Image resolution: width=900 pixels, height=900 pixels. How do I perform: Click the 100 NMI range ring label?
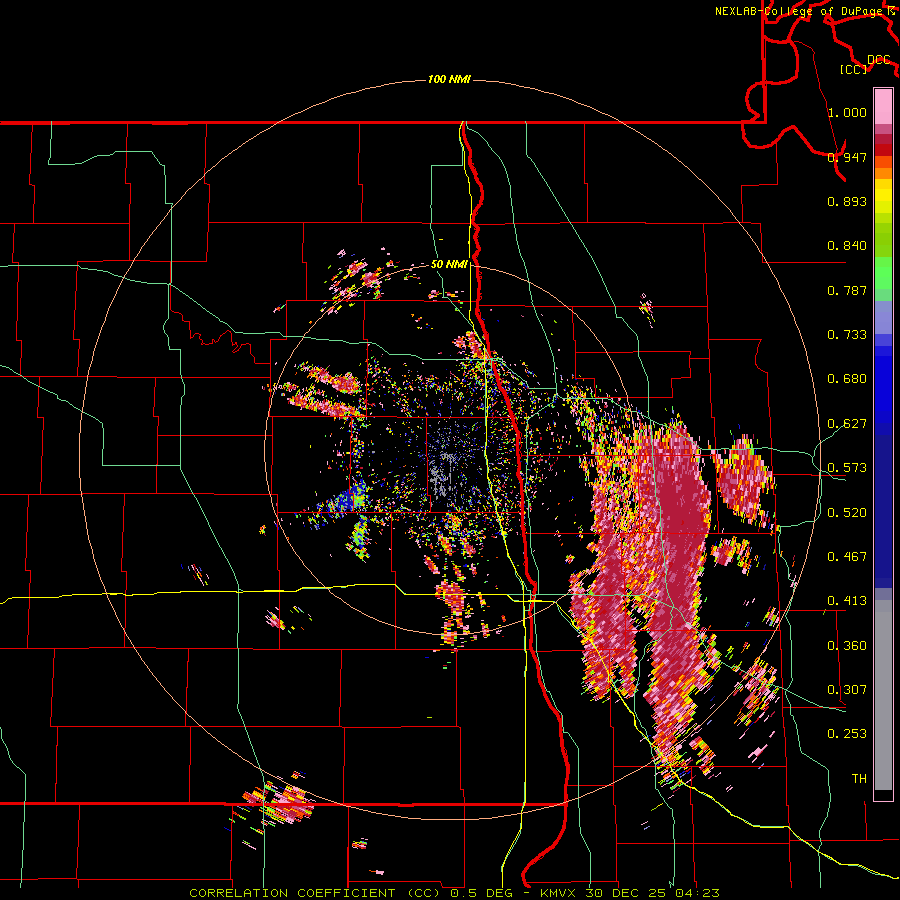(449, 79)
